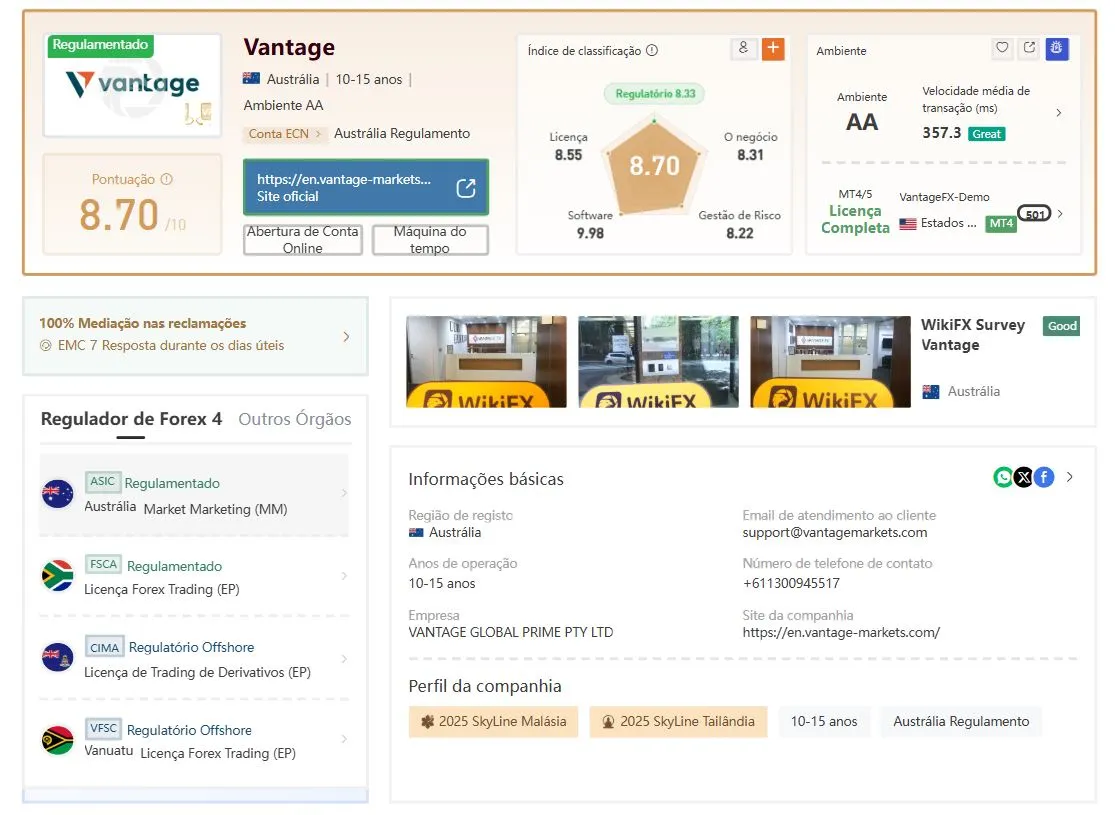This screenshot has height=815, width=1115.
Task: Expand the CIMA regulator row chevron
Action: 344,659
